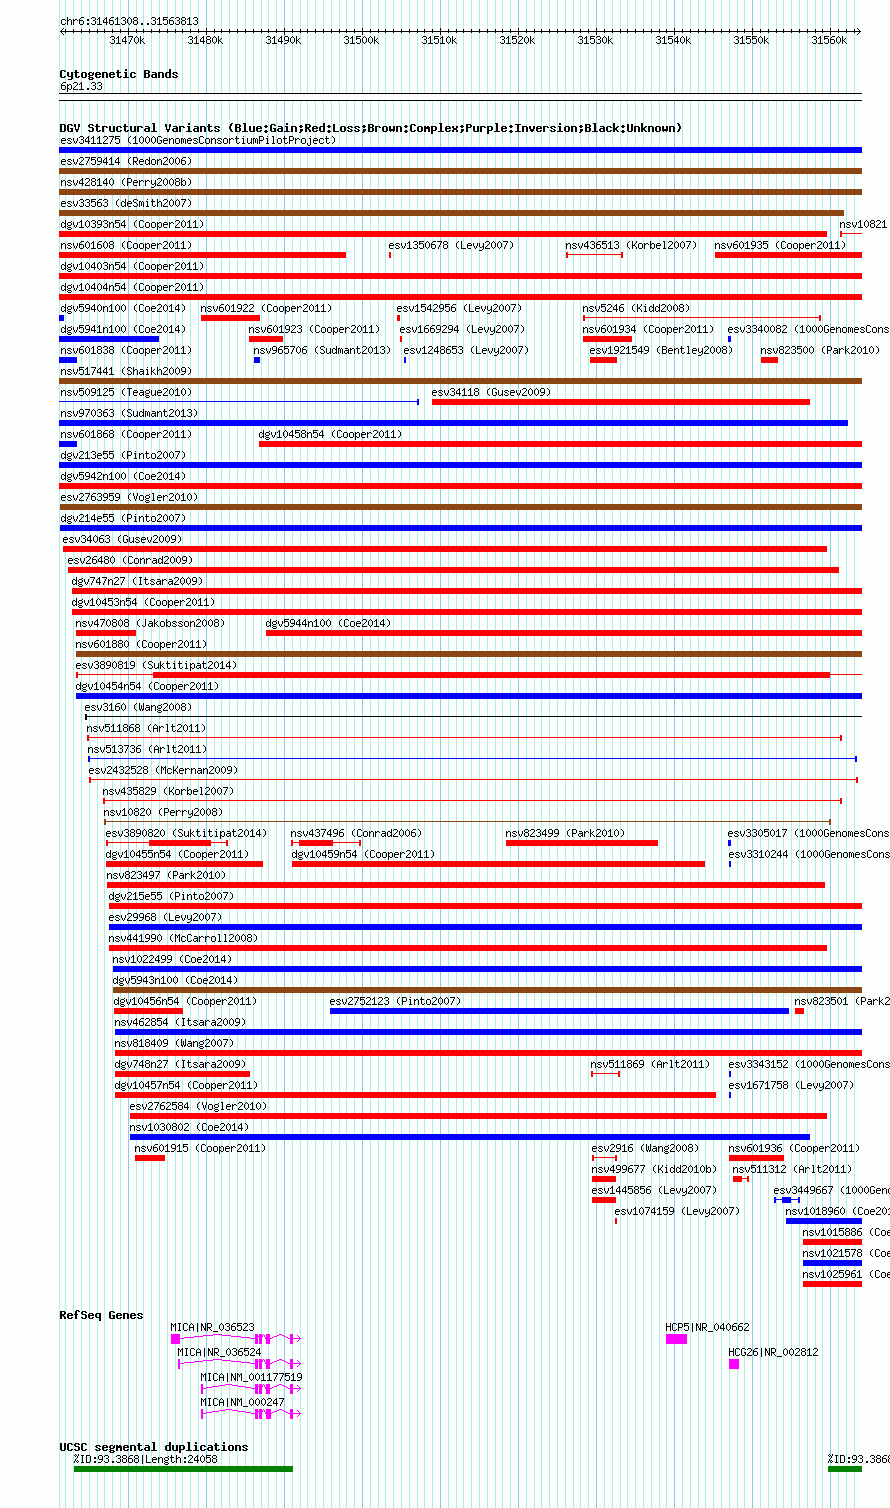Open nsv823499 (Park2010) variant

pyautogui.click(x=565, y=833)
